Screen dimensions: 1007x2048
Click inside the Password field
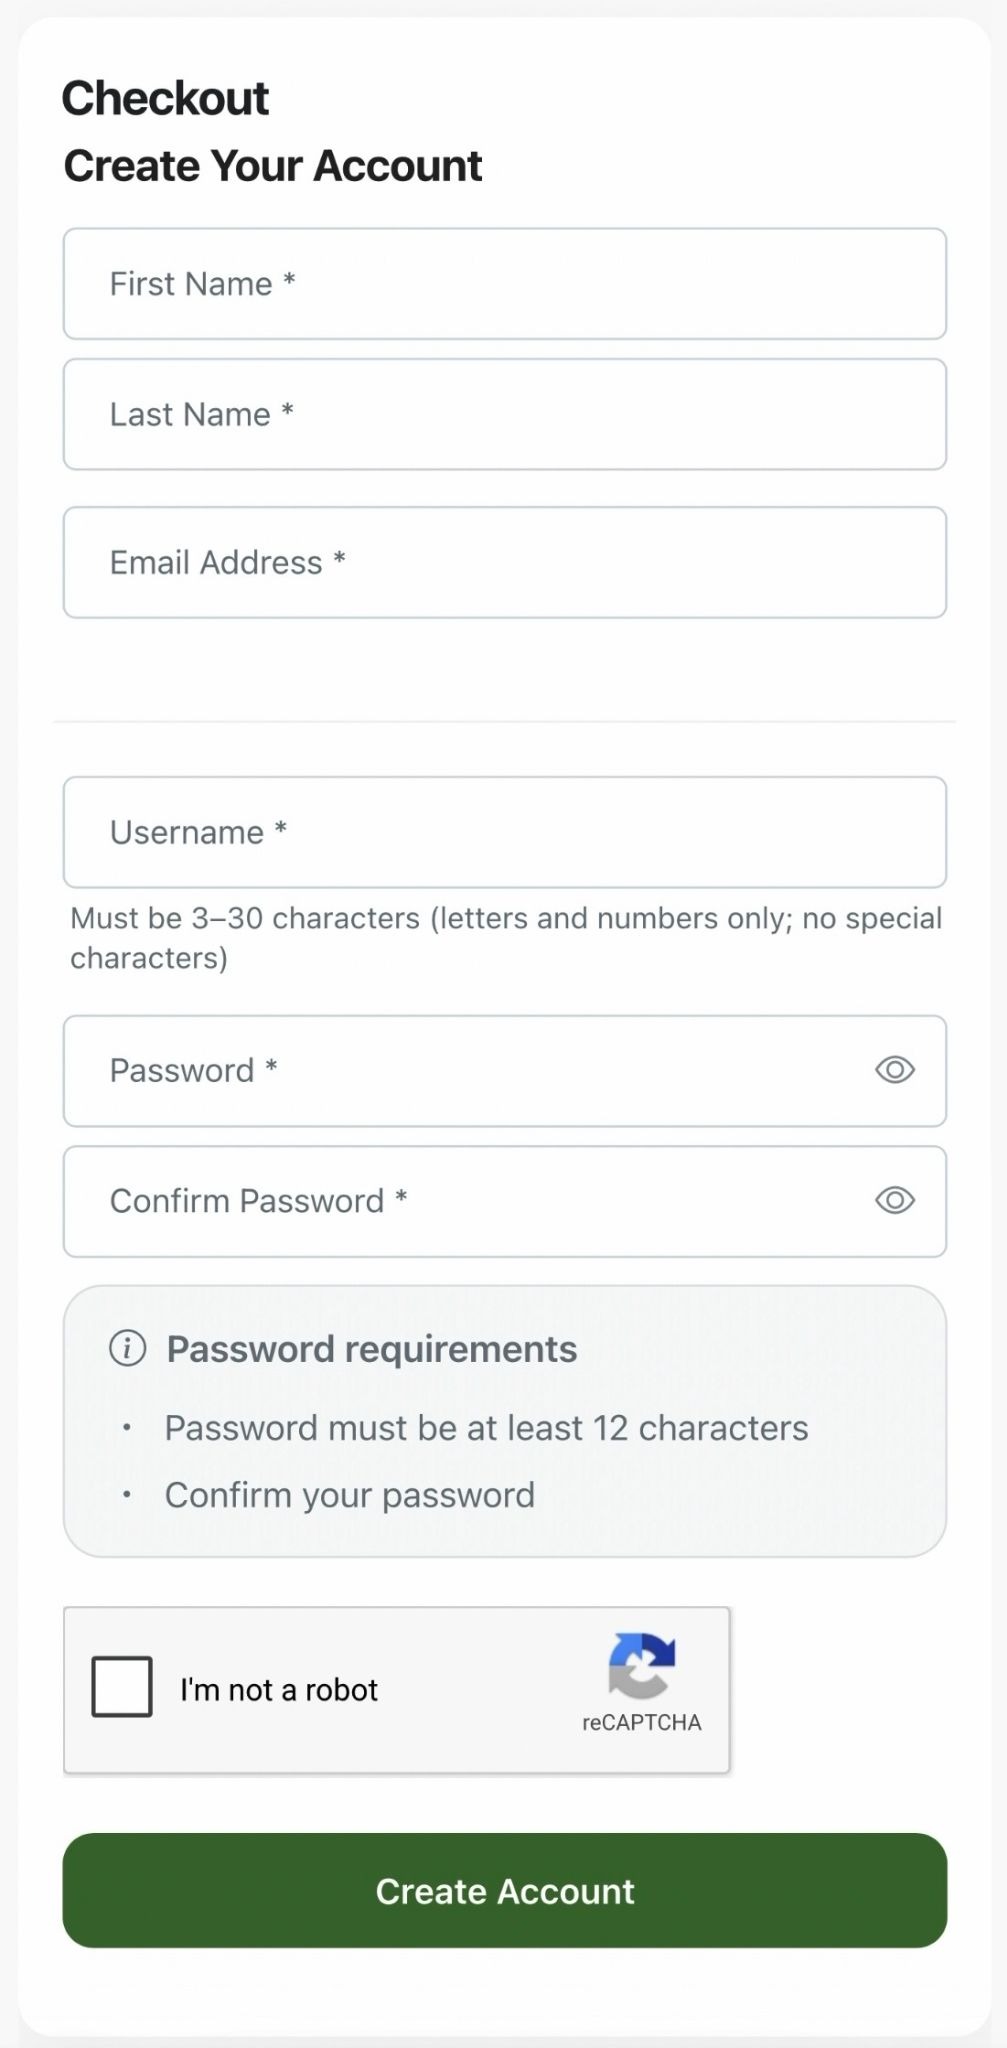click(505, 1071)
